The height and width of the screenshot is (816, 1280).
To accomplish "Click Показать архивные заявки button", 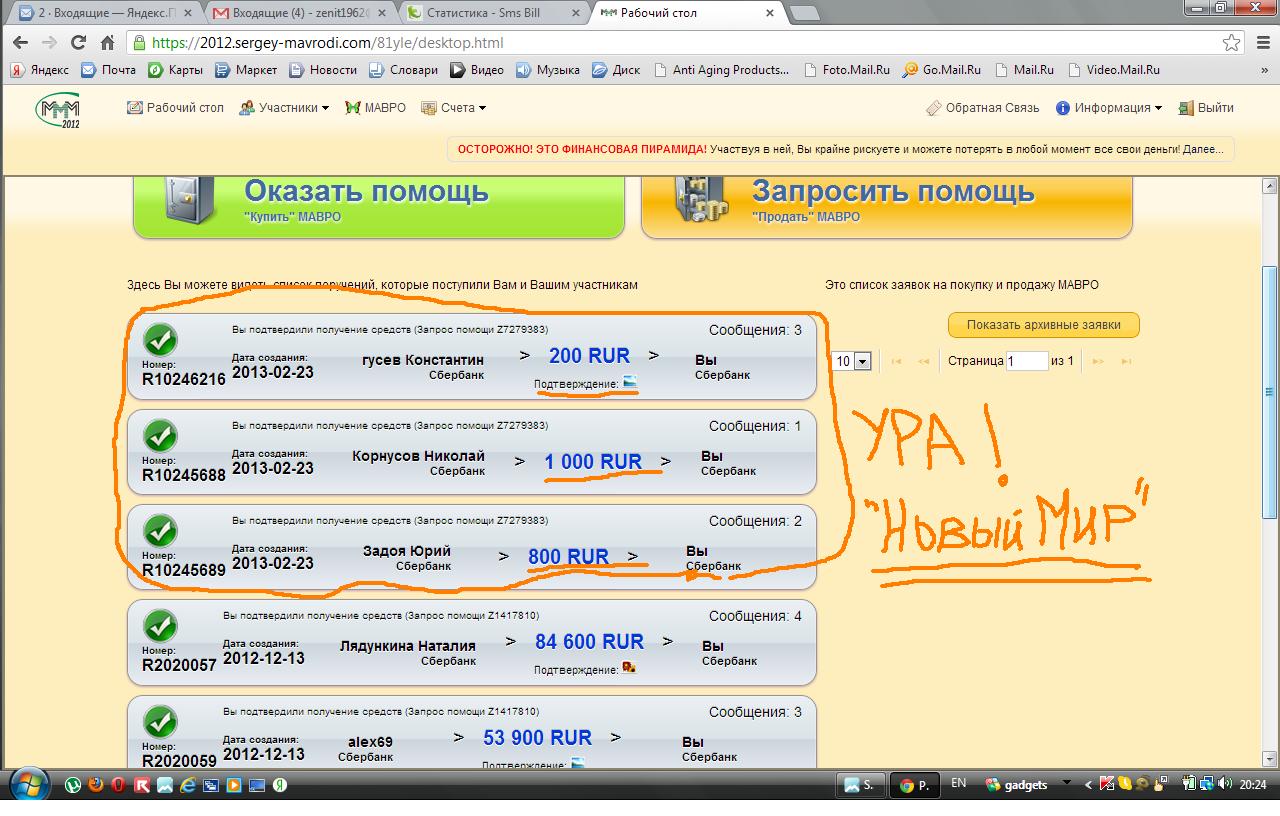I will click(1044, 325).
